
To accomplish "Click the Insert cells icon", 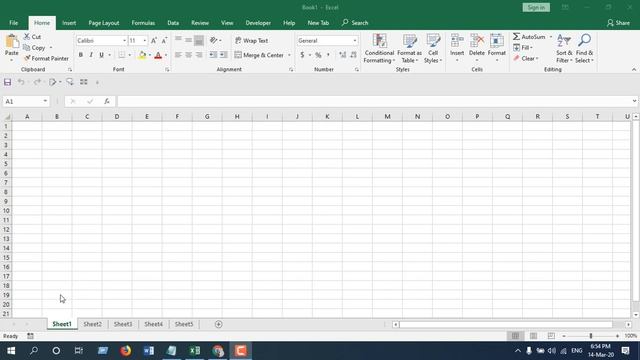I will (457, 41).
